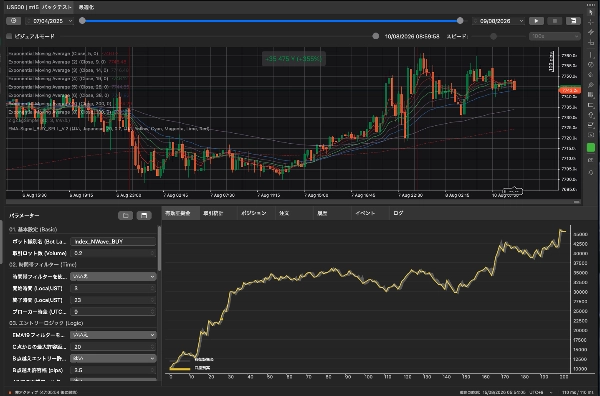600x396 pixels.
Task: Click the ボット識別名 field Index_NWave_BUY
Action: click(113, 241)
